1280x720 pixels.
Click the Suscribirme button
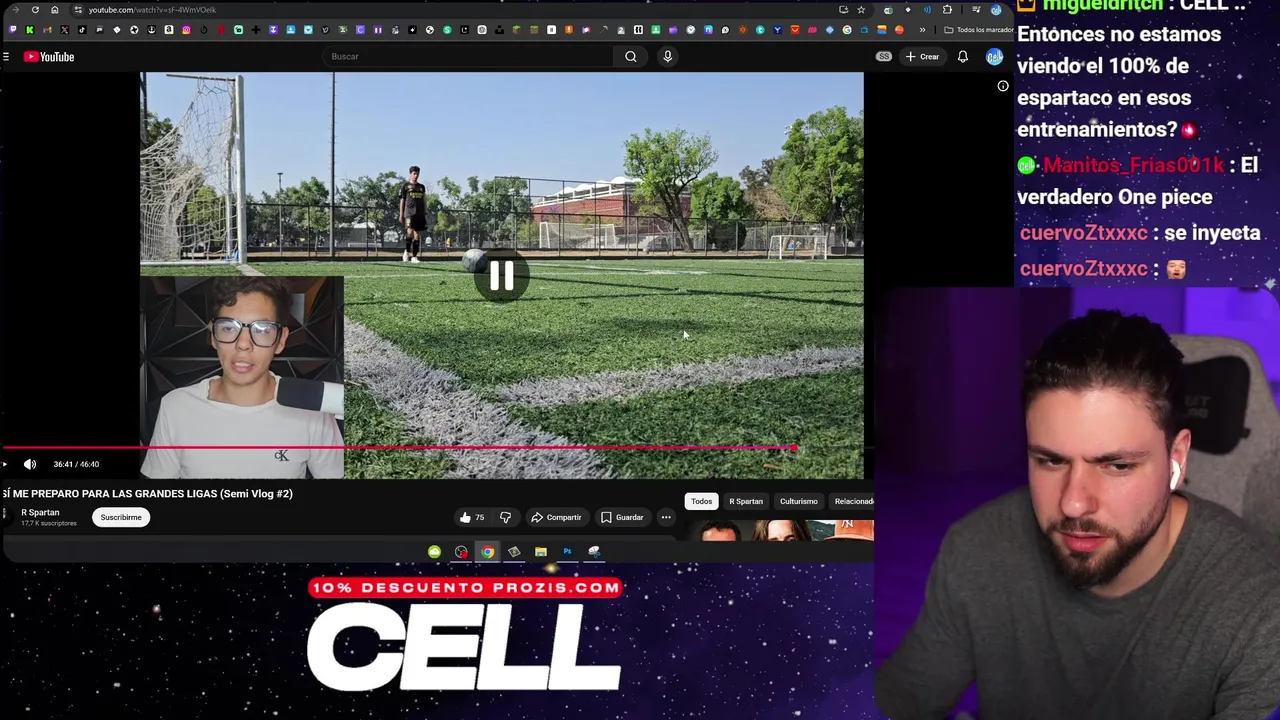[121, 517]
